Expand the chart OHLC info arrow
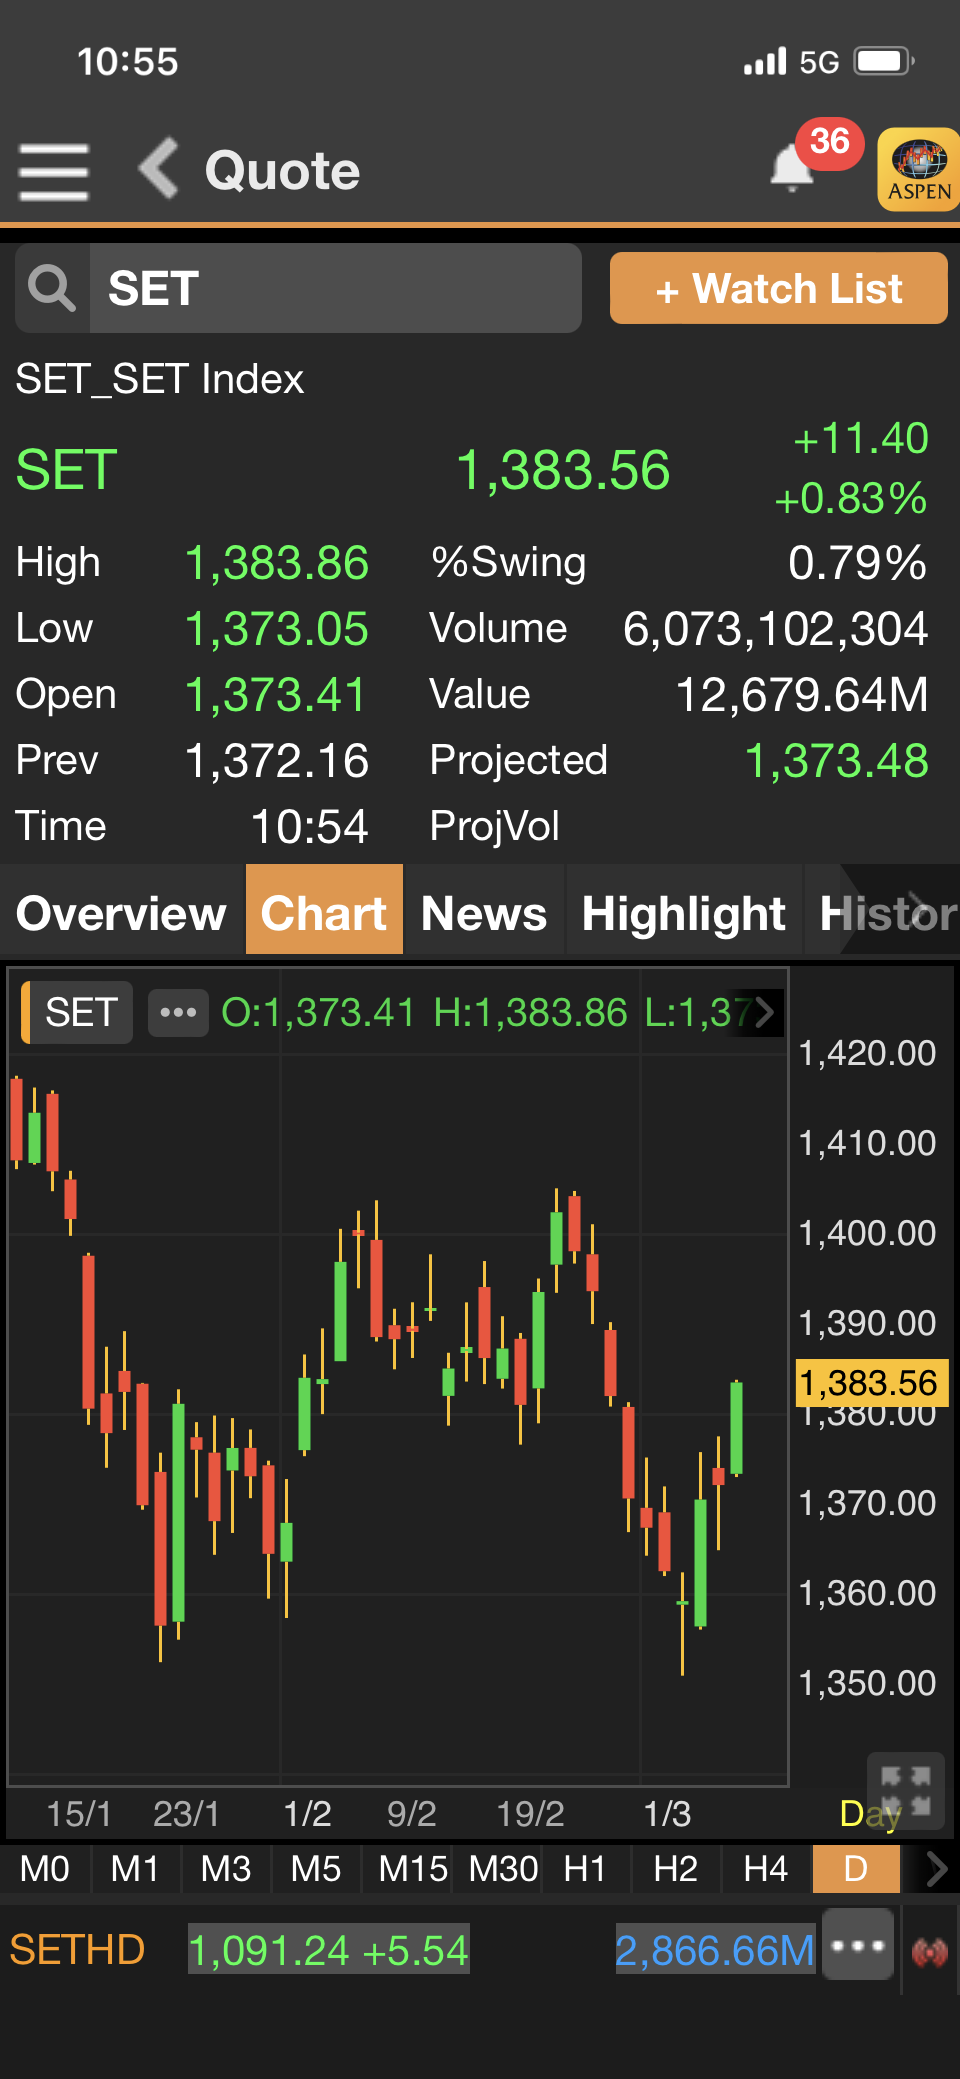 (764, 1012)
